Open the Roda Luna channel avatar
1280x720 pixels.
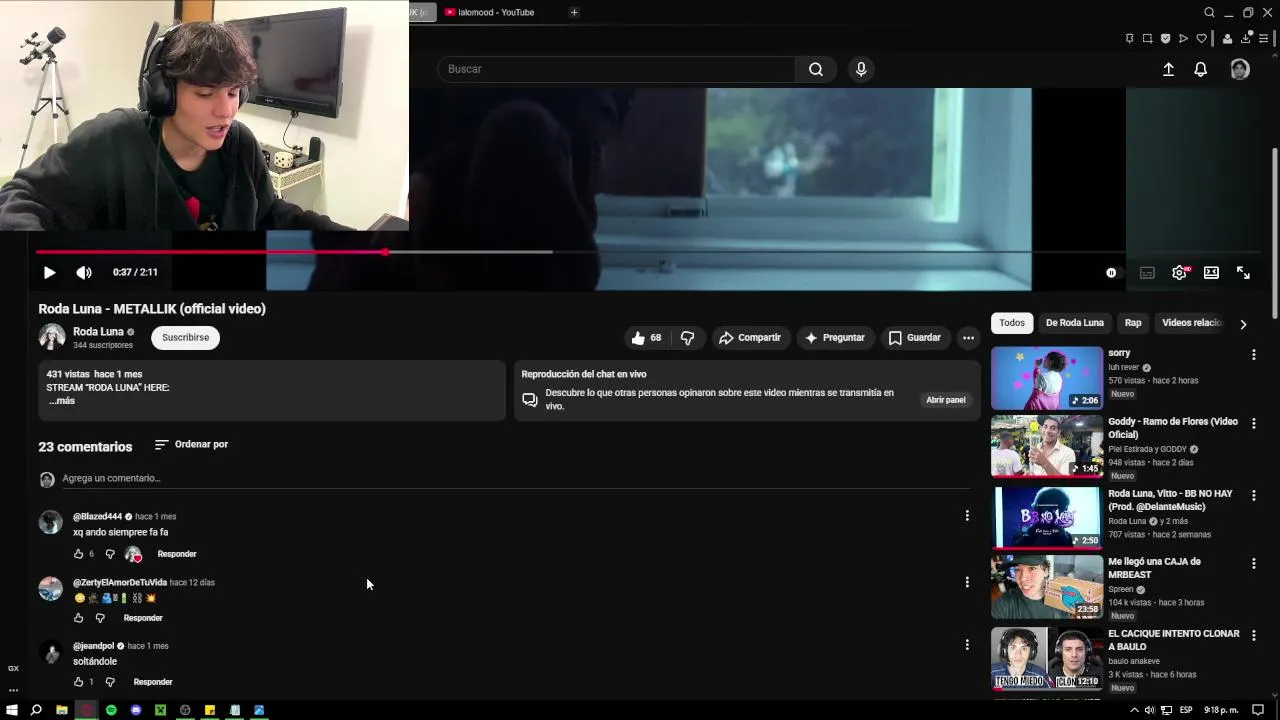[x=52, y=337]
